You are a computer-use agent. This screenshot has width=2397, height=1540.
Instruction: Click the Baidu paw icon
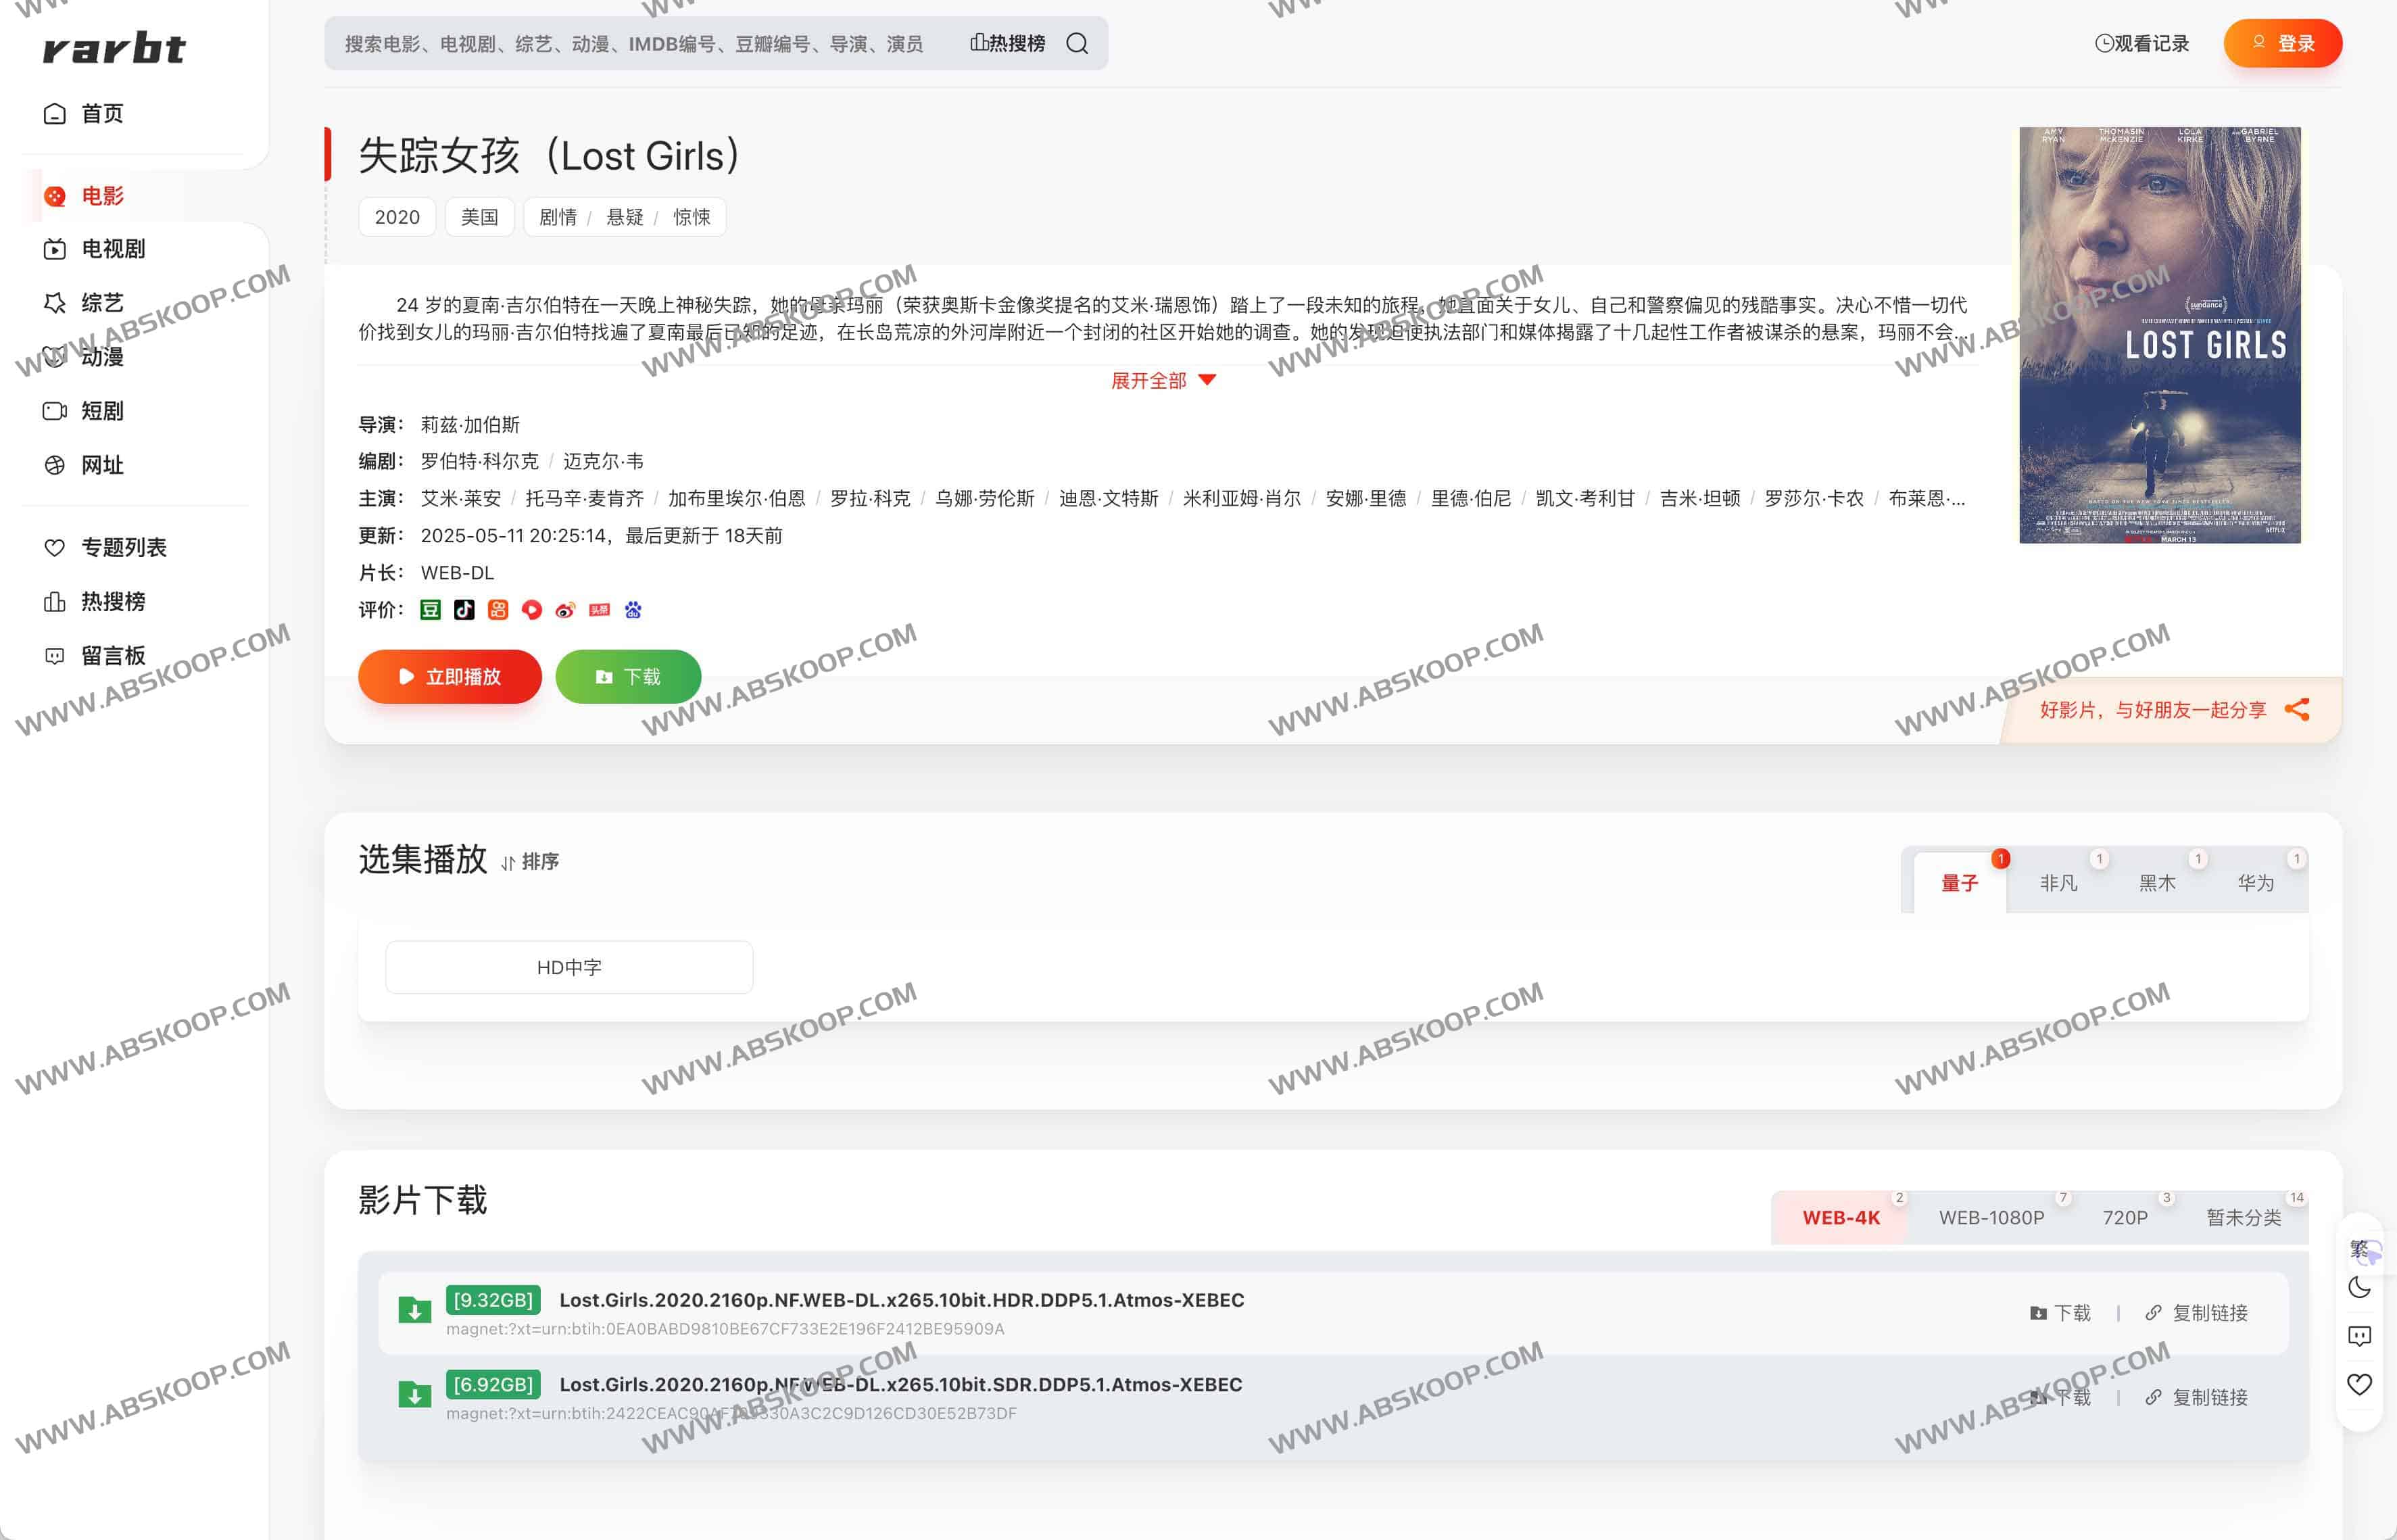click(x=633, y=610)
